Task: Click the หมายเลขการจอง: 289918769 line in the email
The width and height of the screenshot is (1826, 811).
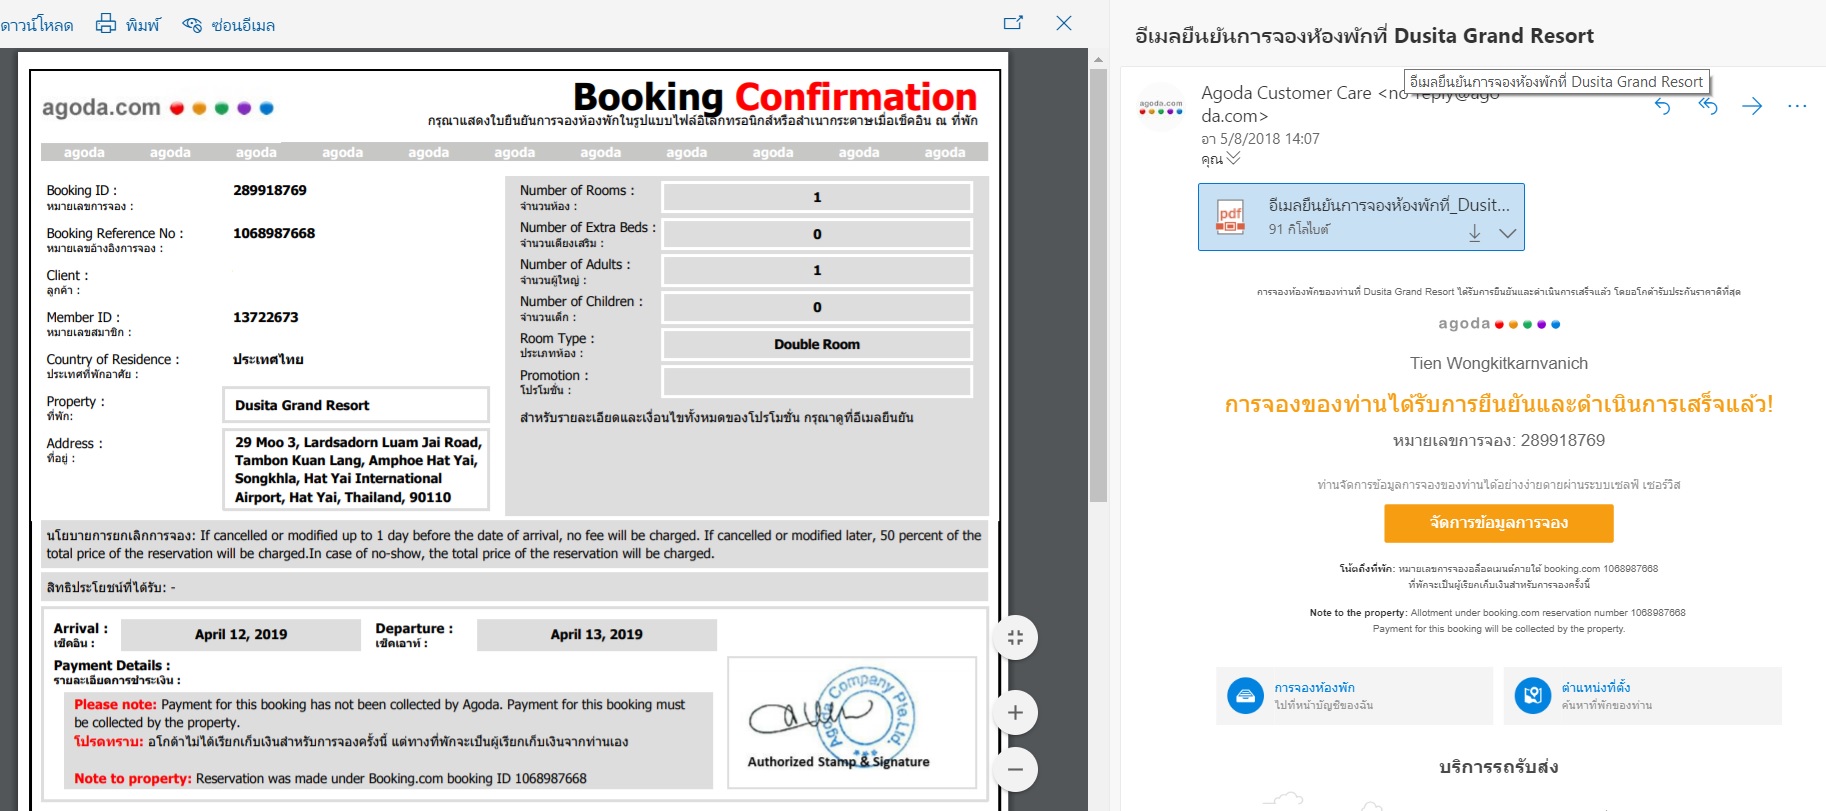Action: [1498, 440]
